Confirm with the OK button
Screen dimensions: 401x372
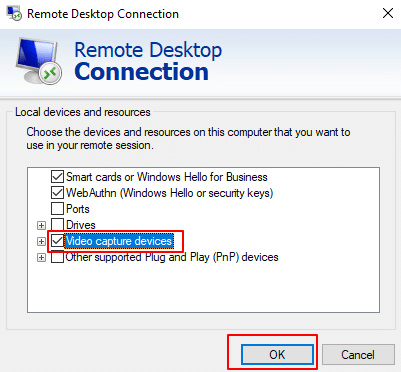[x=277, y=355]
